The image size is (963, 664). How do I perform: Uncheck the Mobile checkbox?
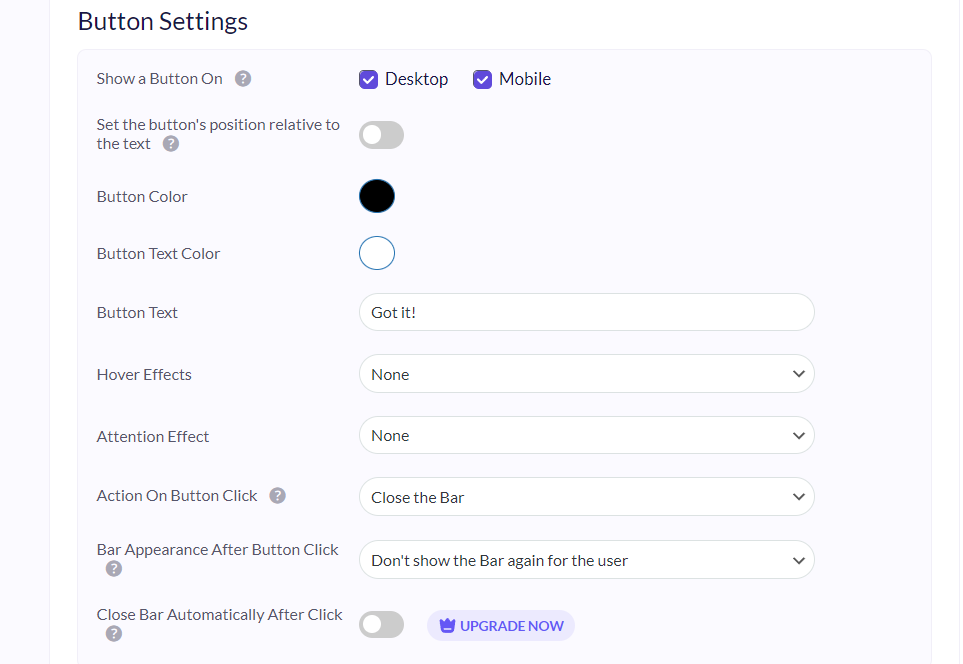coord(482,79)
